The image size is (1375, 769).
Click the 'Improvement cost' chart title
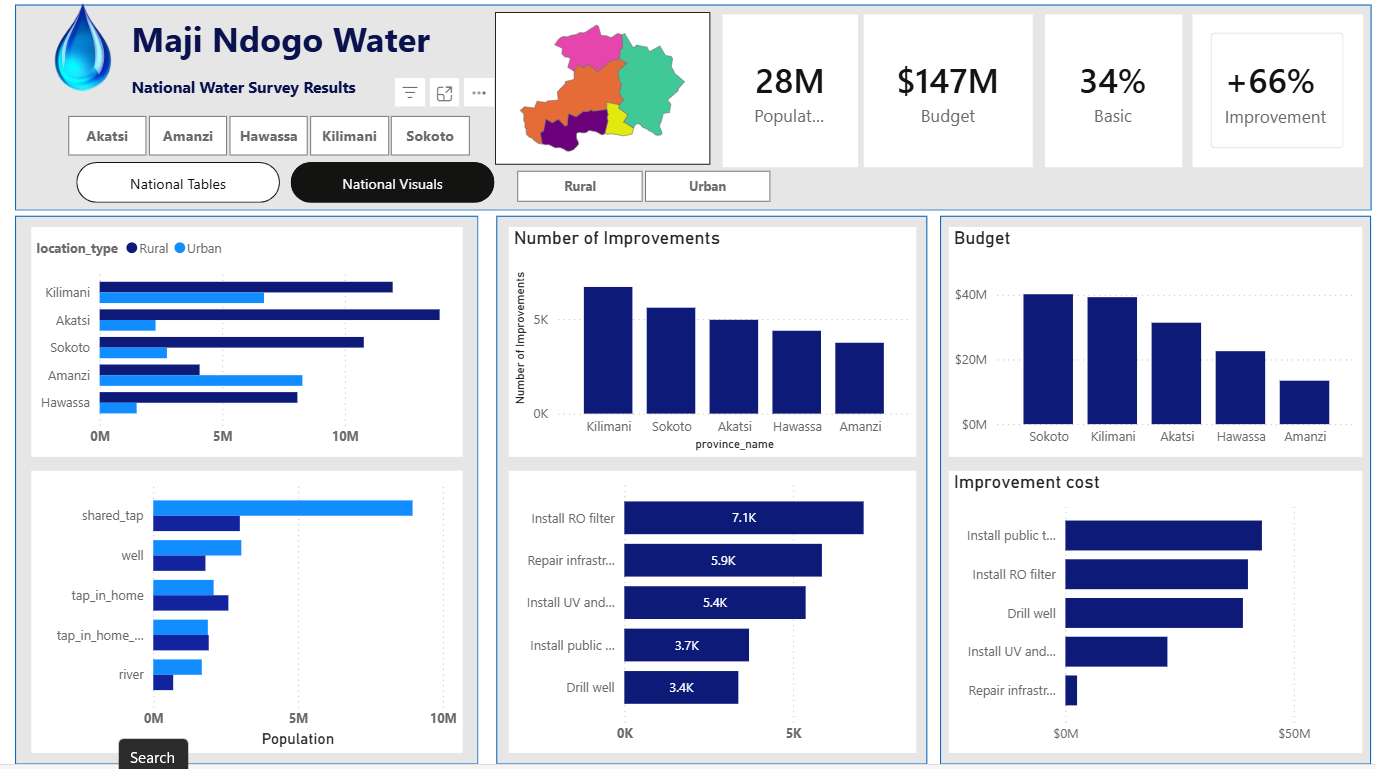pos(1027,482)
